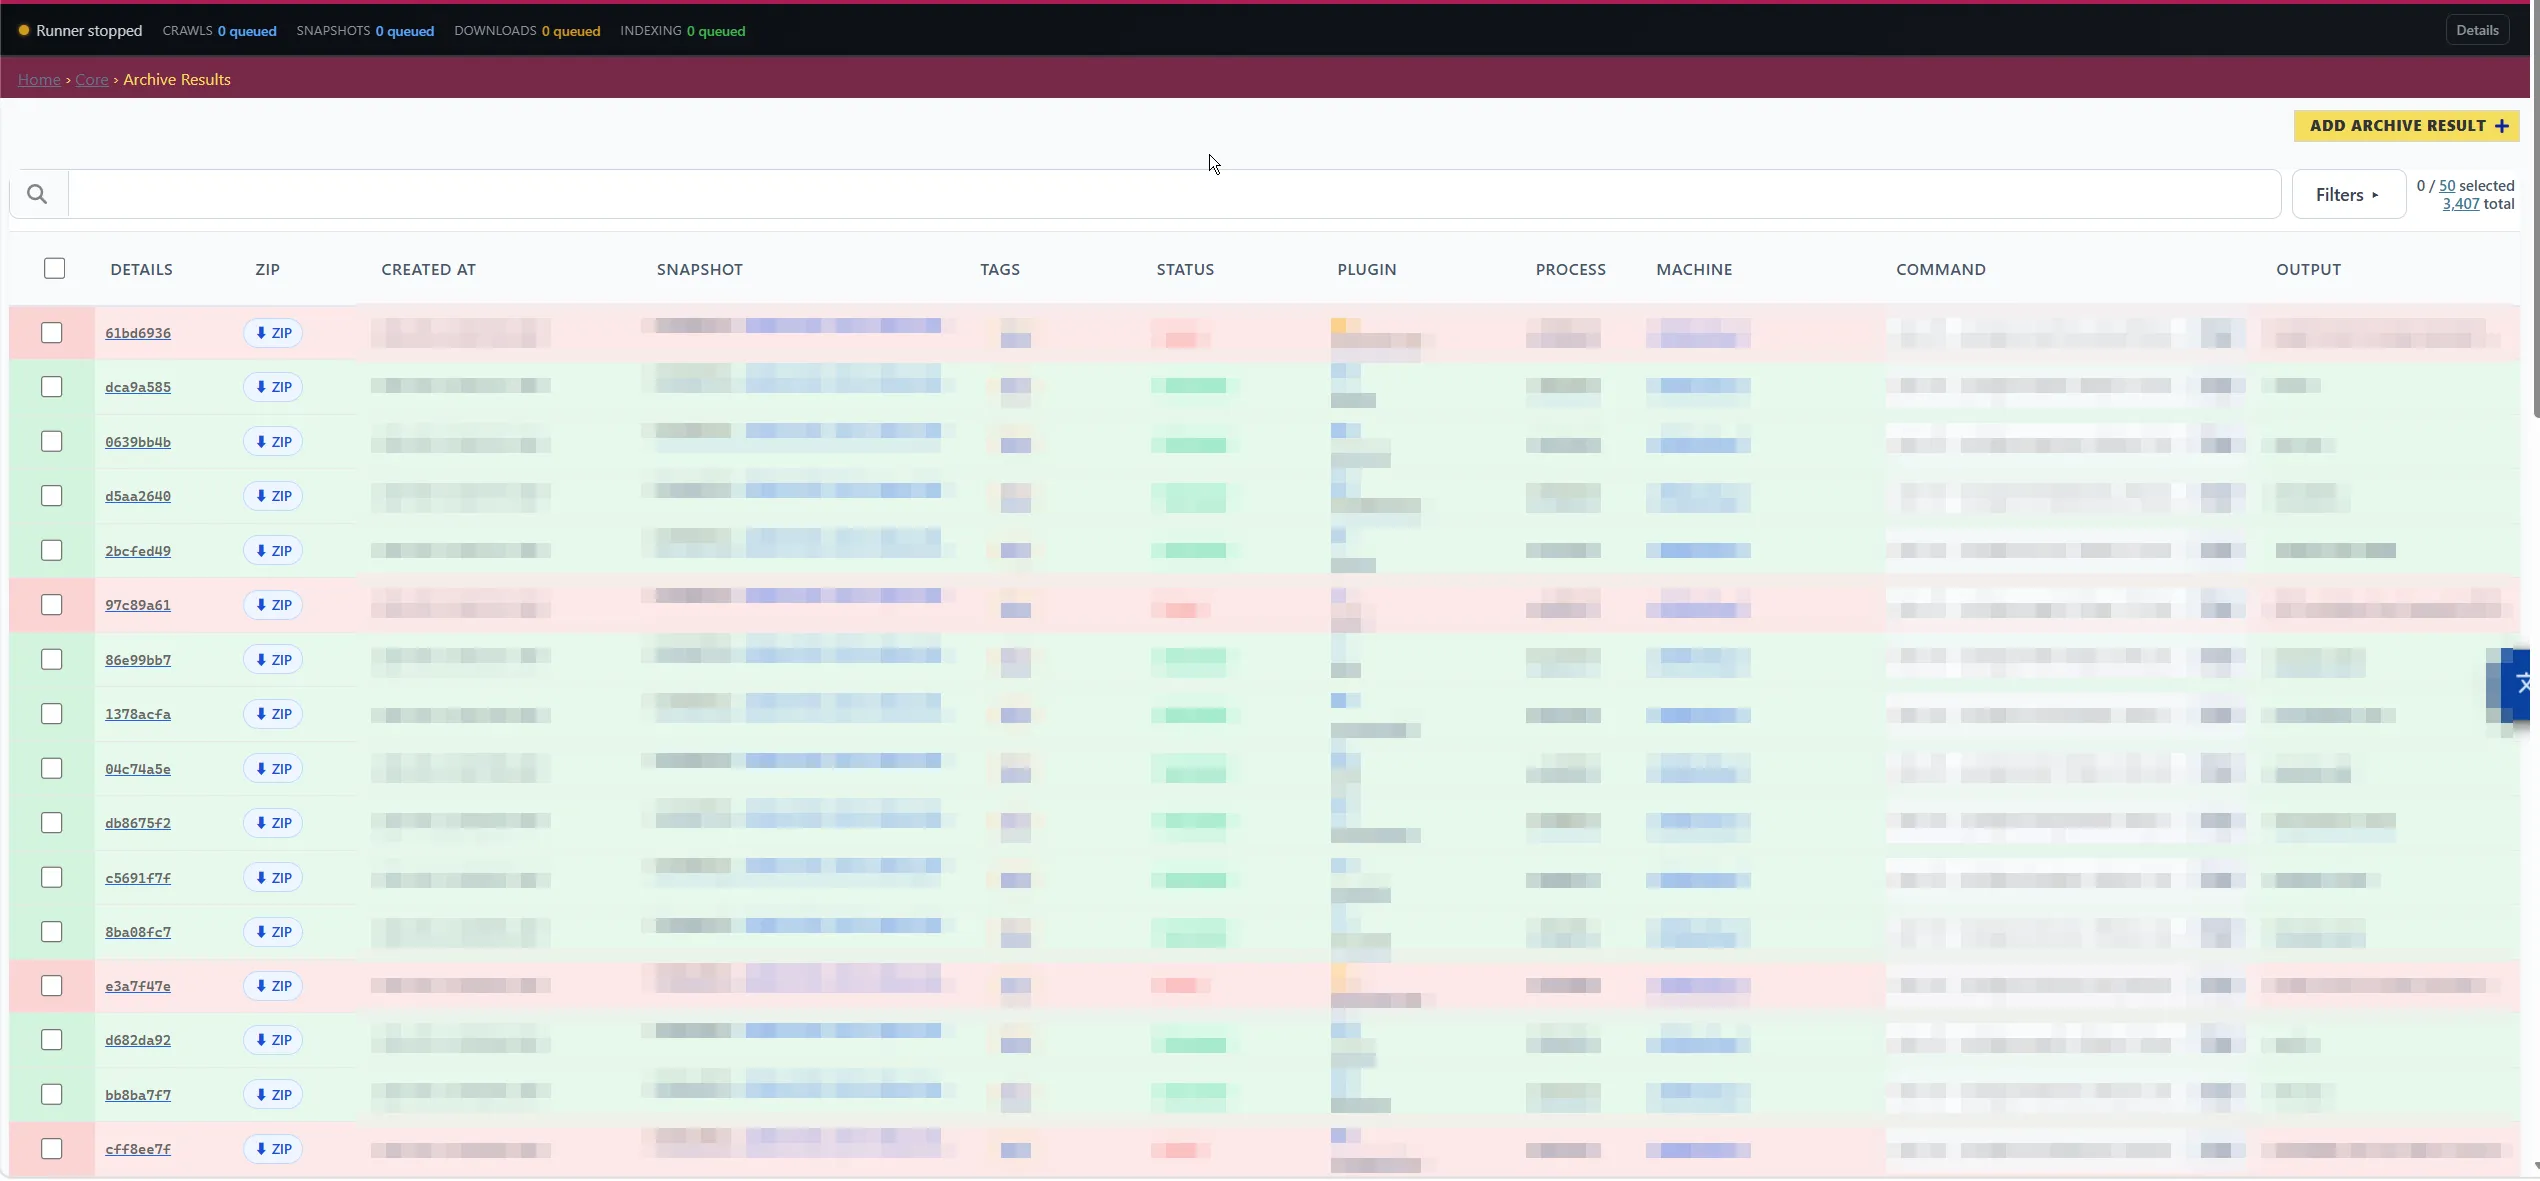
Task: Check the box for row dca9a585
Action: (x=52, y=387)
